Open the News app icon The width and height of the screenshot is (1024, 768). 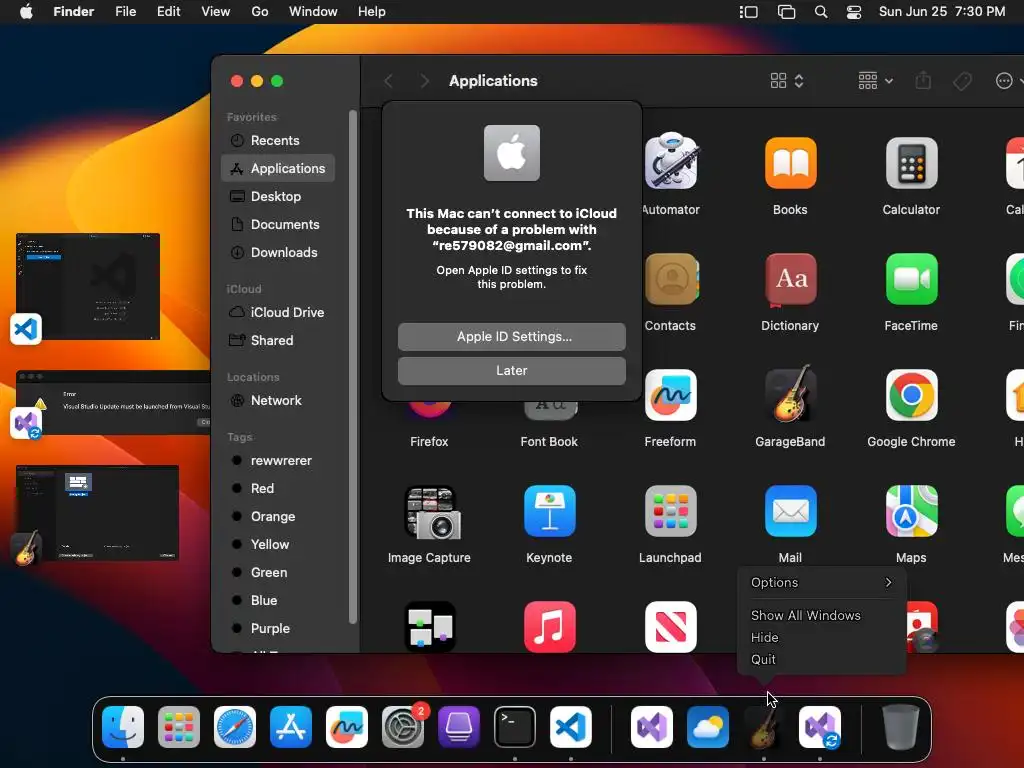670,627
